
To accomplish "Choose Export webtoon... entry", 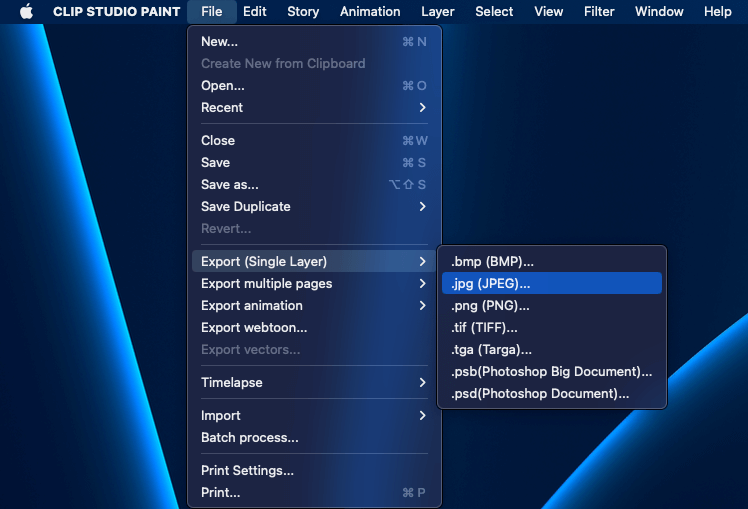I will (x=314, y=327).
